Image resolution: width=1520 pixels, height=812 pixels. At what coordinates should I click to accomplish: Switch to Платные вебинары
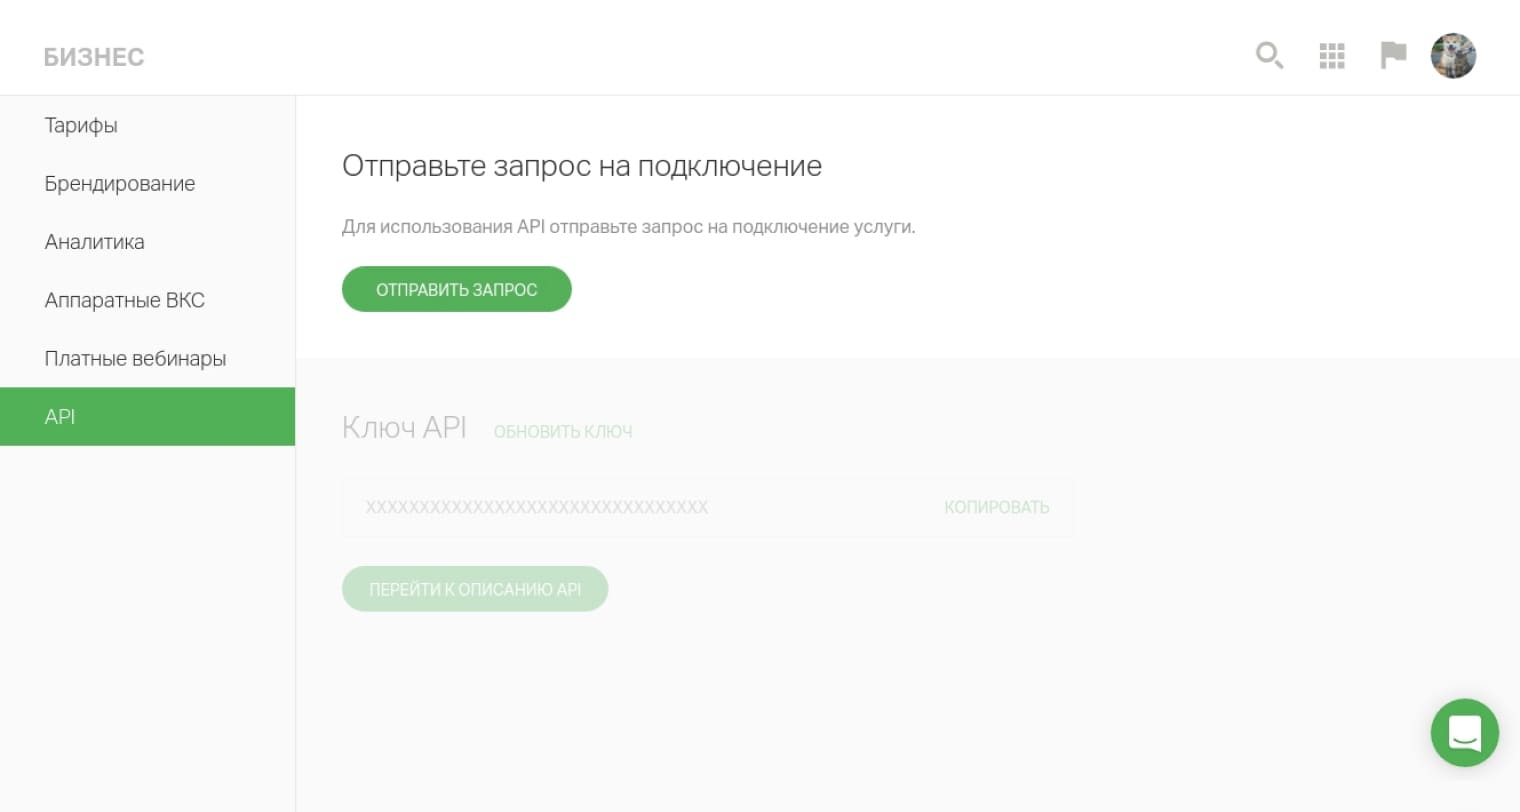(x=135, y=358)
